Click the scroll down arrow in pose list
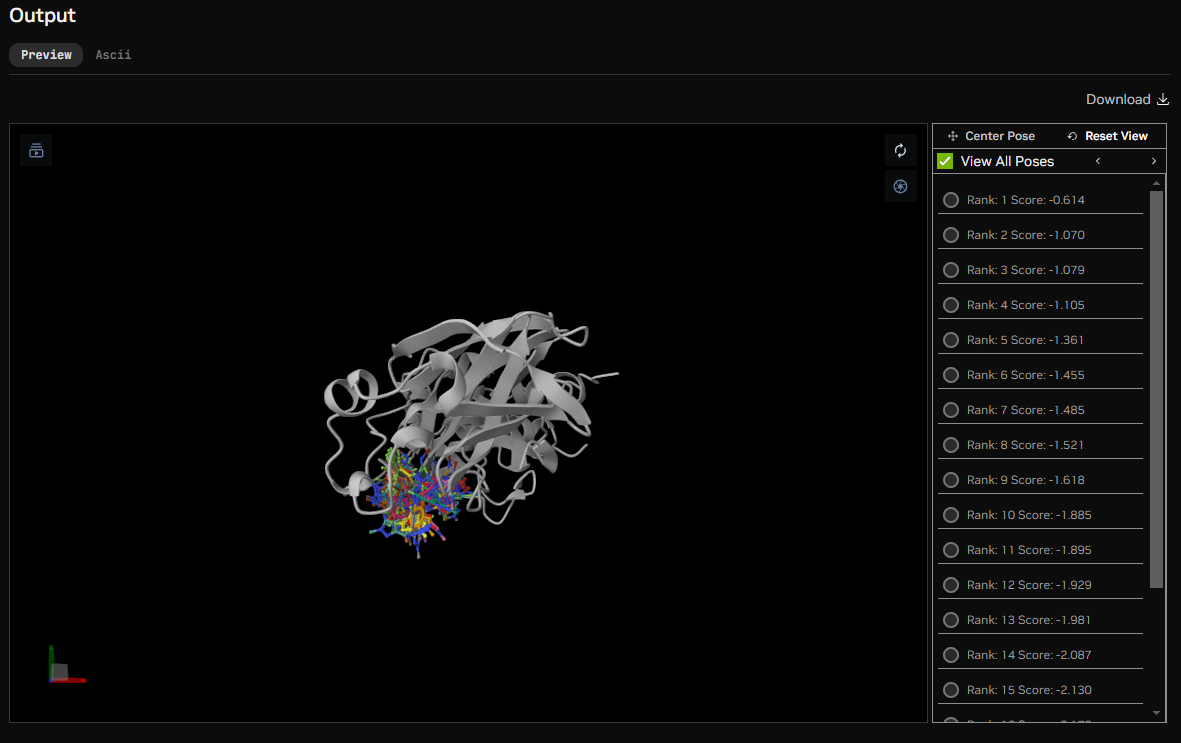This screenshot has height=743, width=1181. pos(1157,713)
